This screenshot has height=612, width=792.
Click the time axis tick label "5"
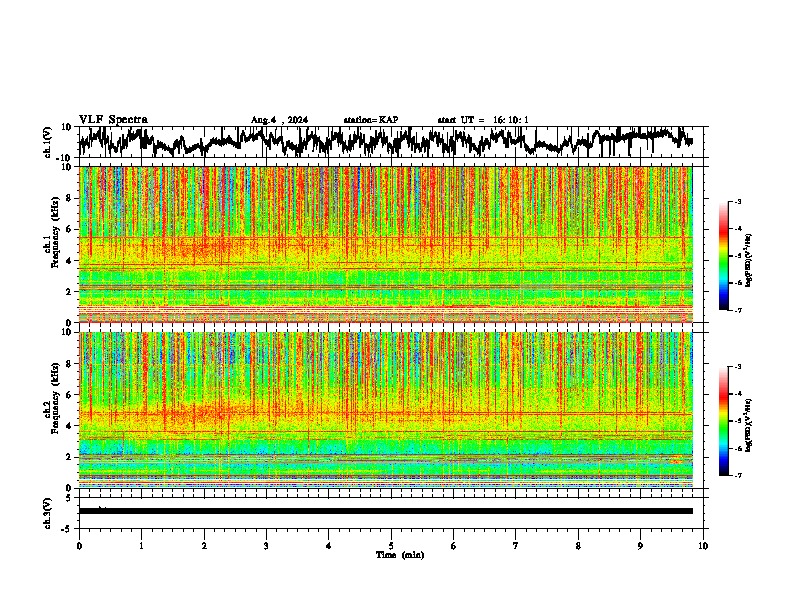pos(391,546)
